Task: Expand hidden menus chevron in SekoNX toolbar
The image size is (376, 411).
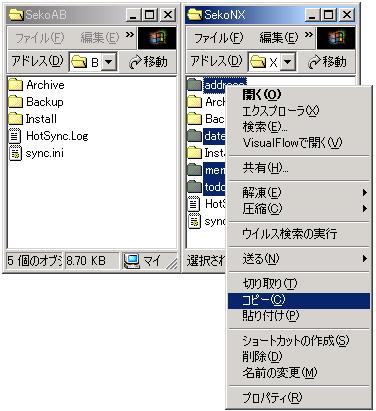Action: click(309, 35)
